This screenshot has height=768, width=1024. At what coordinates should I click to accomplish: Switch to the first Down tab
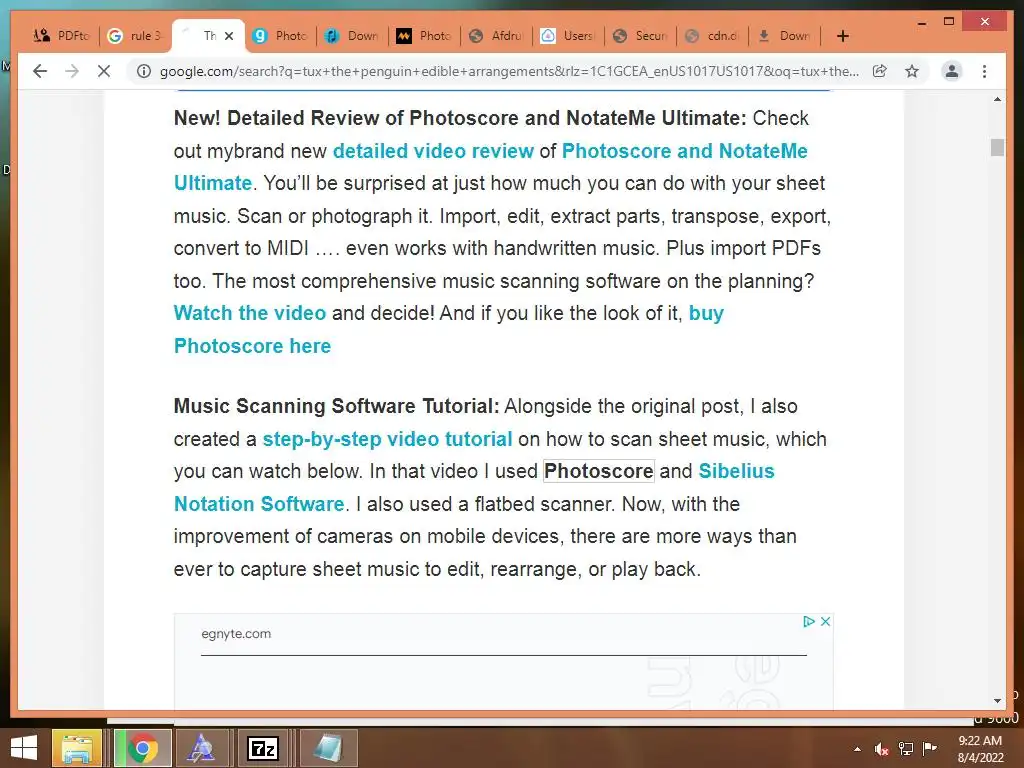(x=353, y=36)
